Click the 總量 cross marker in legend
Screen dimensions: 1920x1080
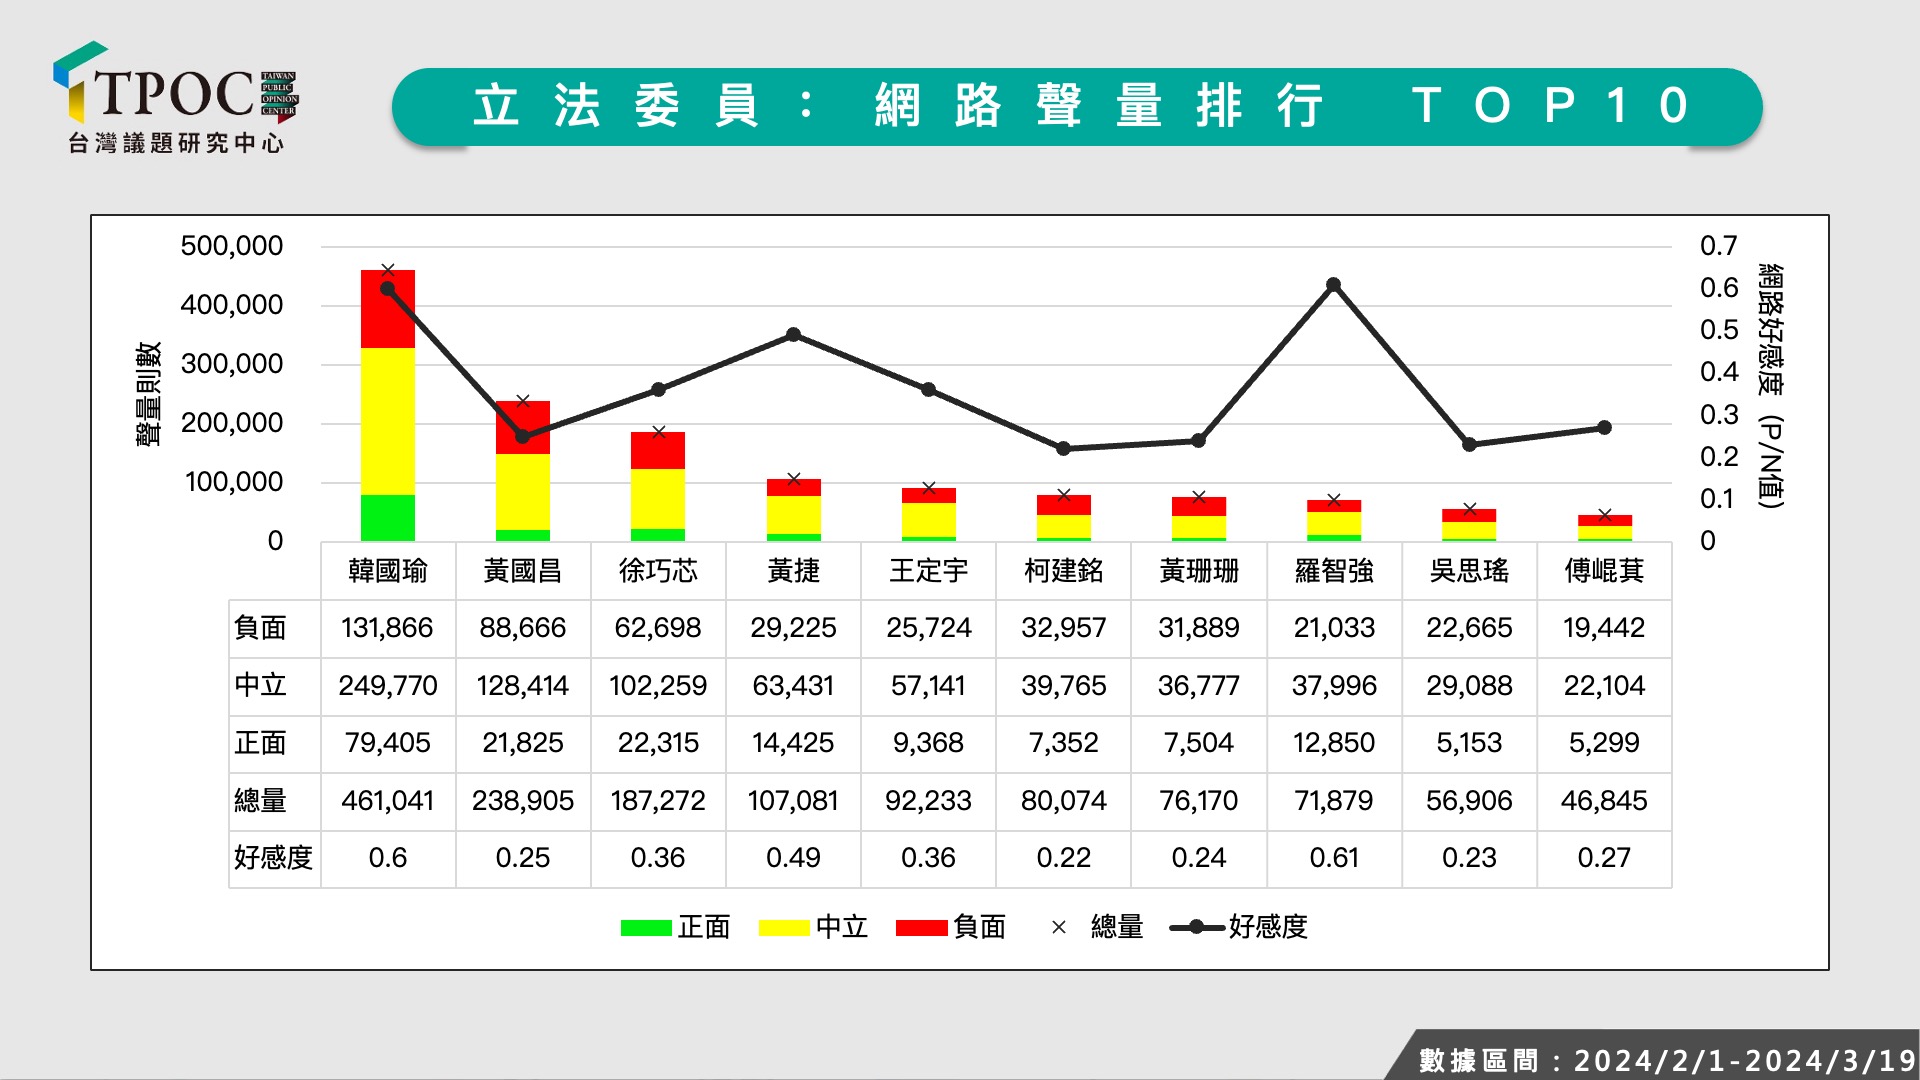(1059, 928)
